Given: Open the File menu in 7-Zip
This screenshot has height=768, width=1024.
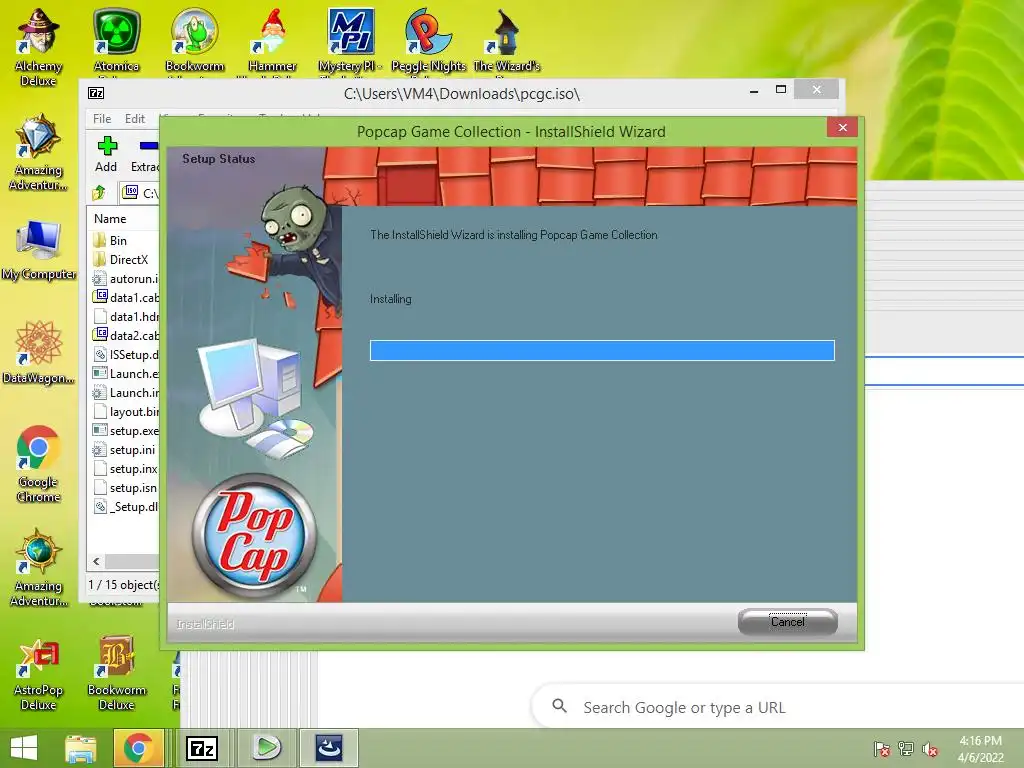Looking at the screenshot, I should click(102, 119).
